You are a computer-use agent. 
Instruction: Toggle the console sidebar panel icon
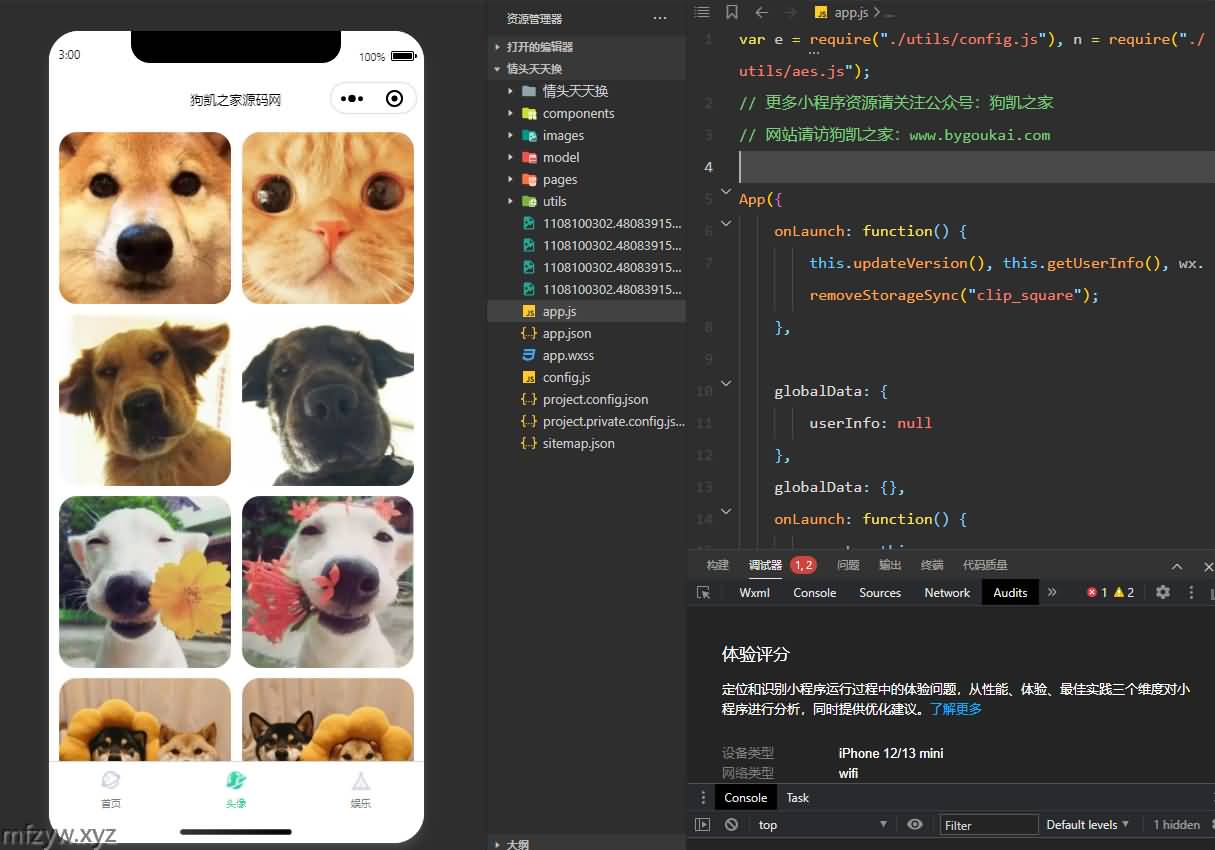[703, 825]
